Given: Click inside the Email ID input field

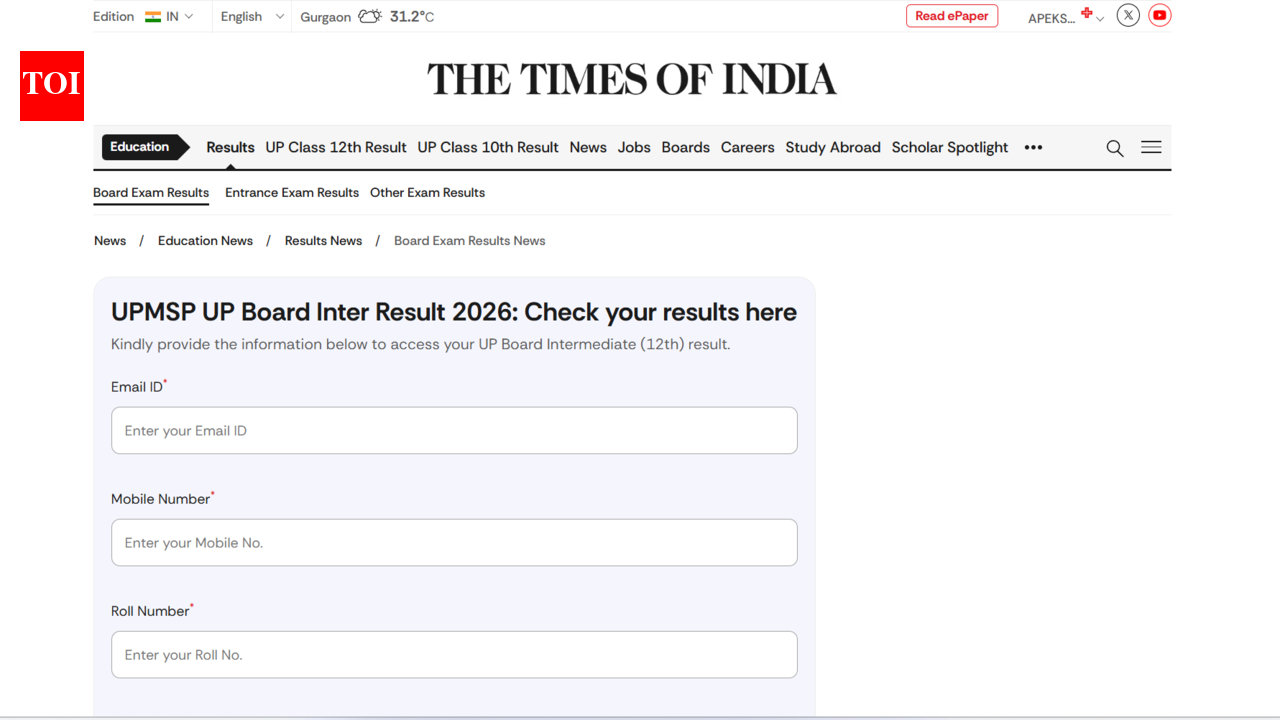Looking at the screenshot, I should click(453, 430).
